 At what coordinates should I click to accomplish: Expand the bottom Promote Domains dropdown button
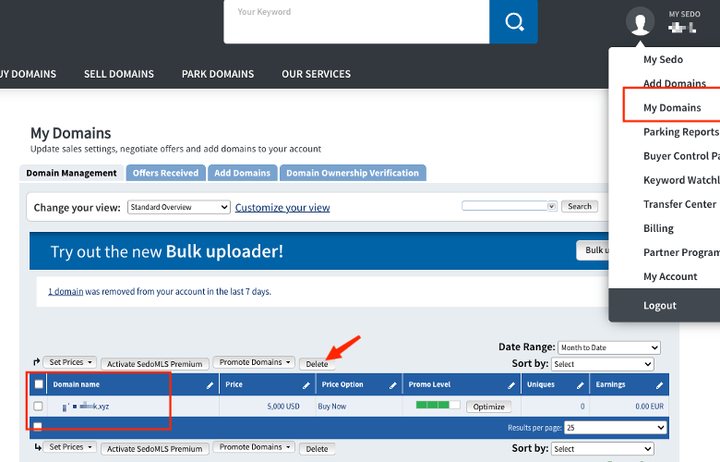click(254, 447)
